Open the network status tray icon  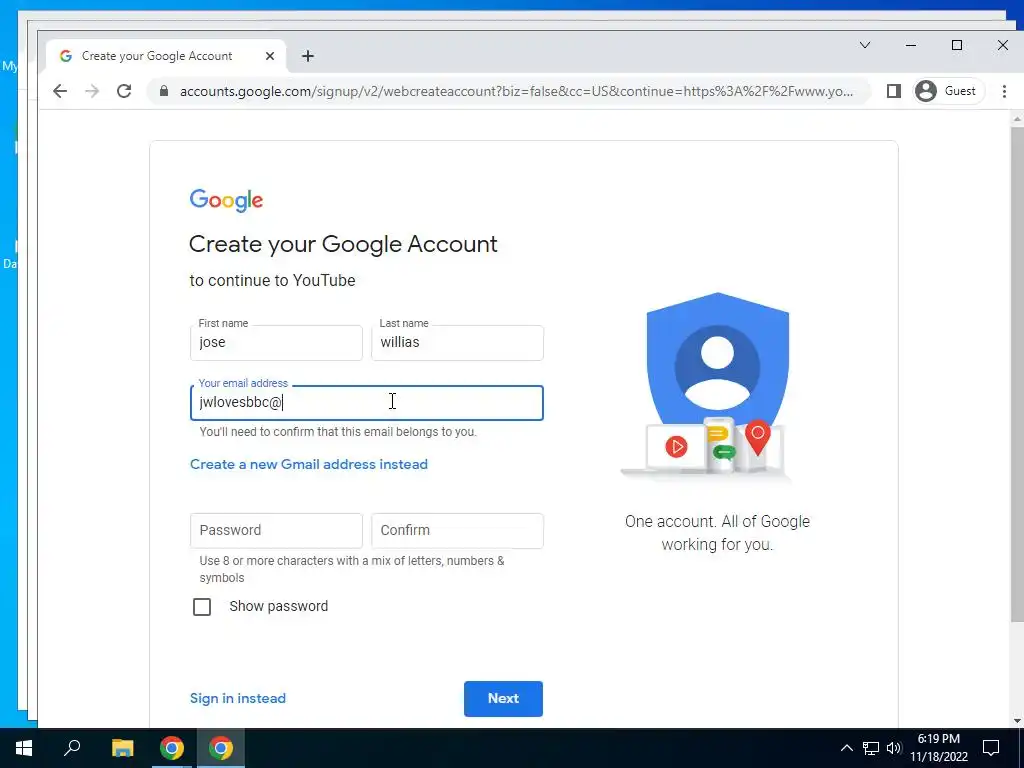click(x=871, y=748)
